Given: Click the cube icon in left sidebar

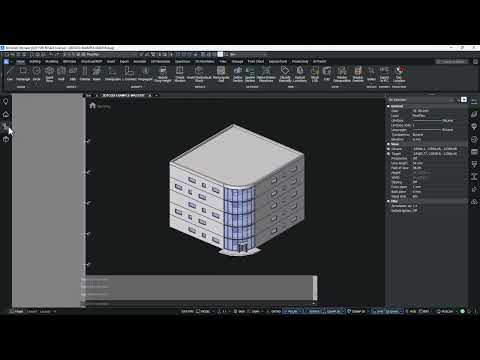Looking at the screenshot, I should (6, 139).
